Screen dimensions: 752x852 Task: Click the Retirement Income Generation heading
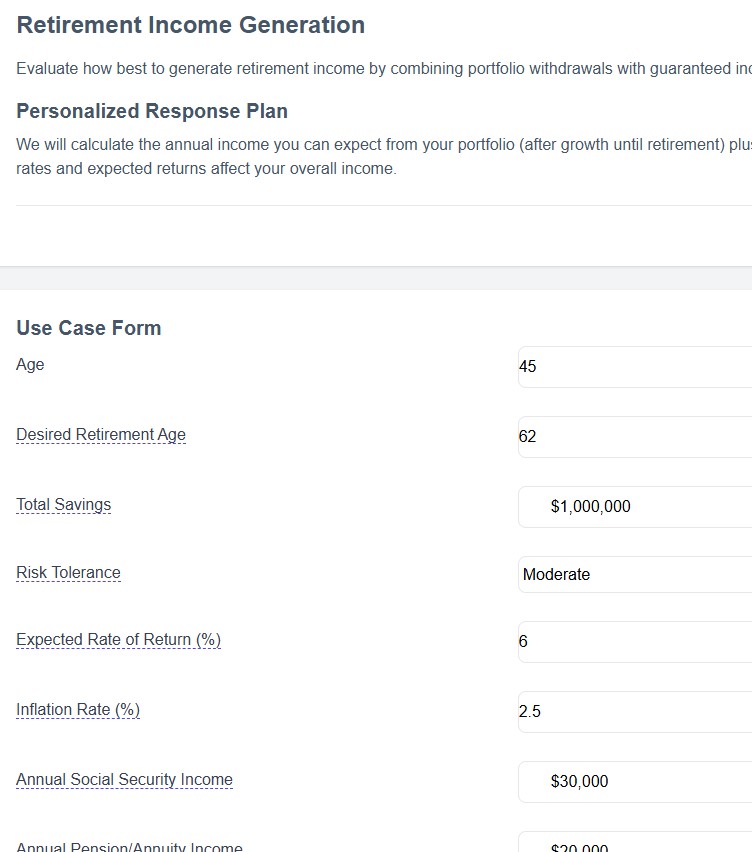[190, 24]
